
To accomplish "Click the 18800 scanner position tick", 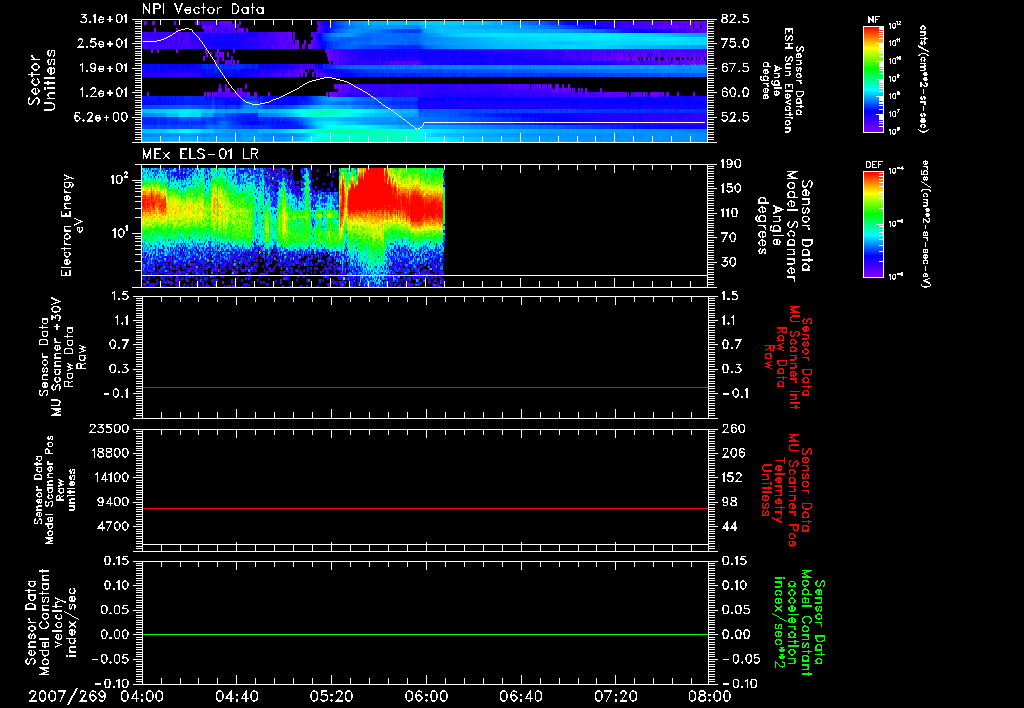I will pyautogui.click(x=110, y=453).
